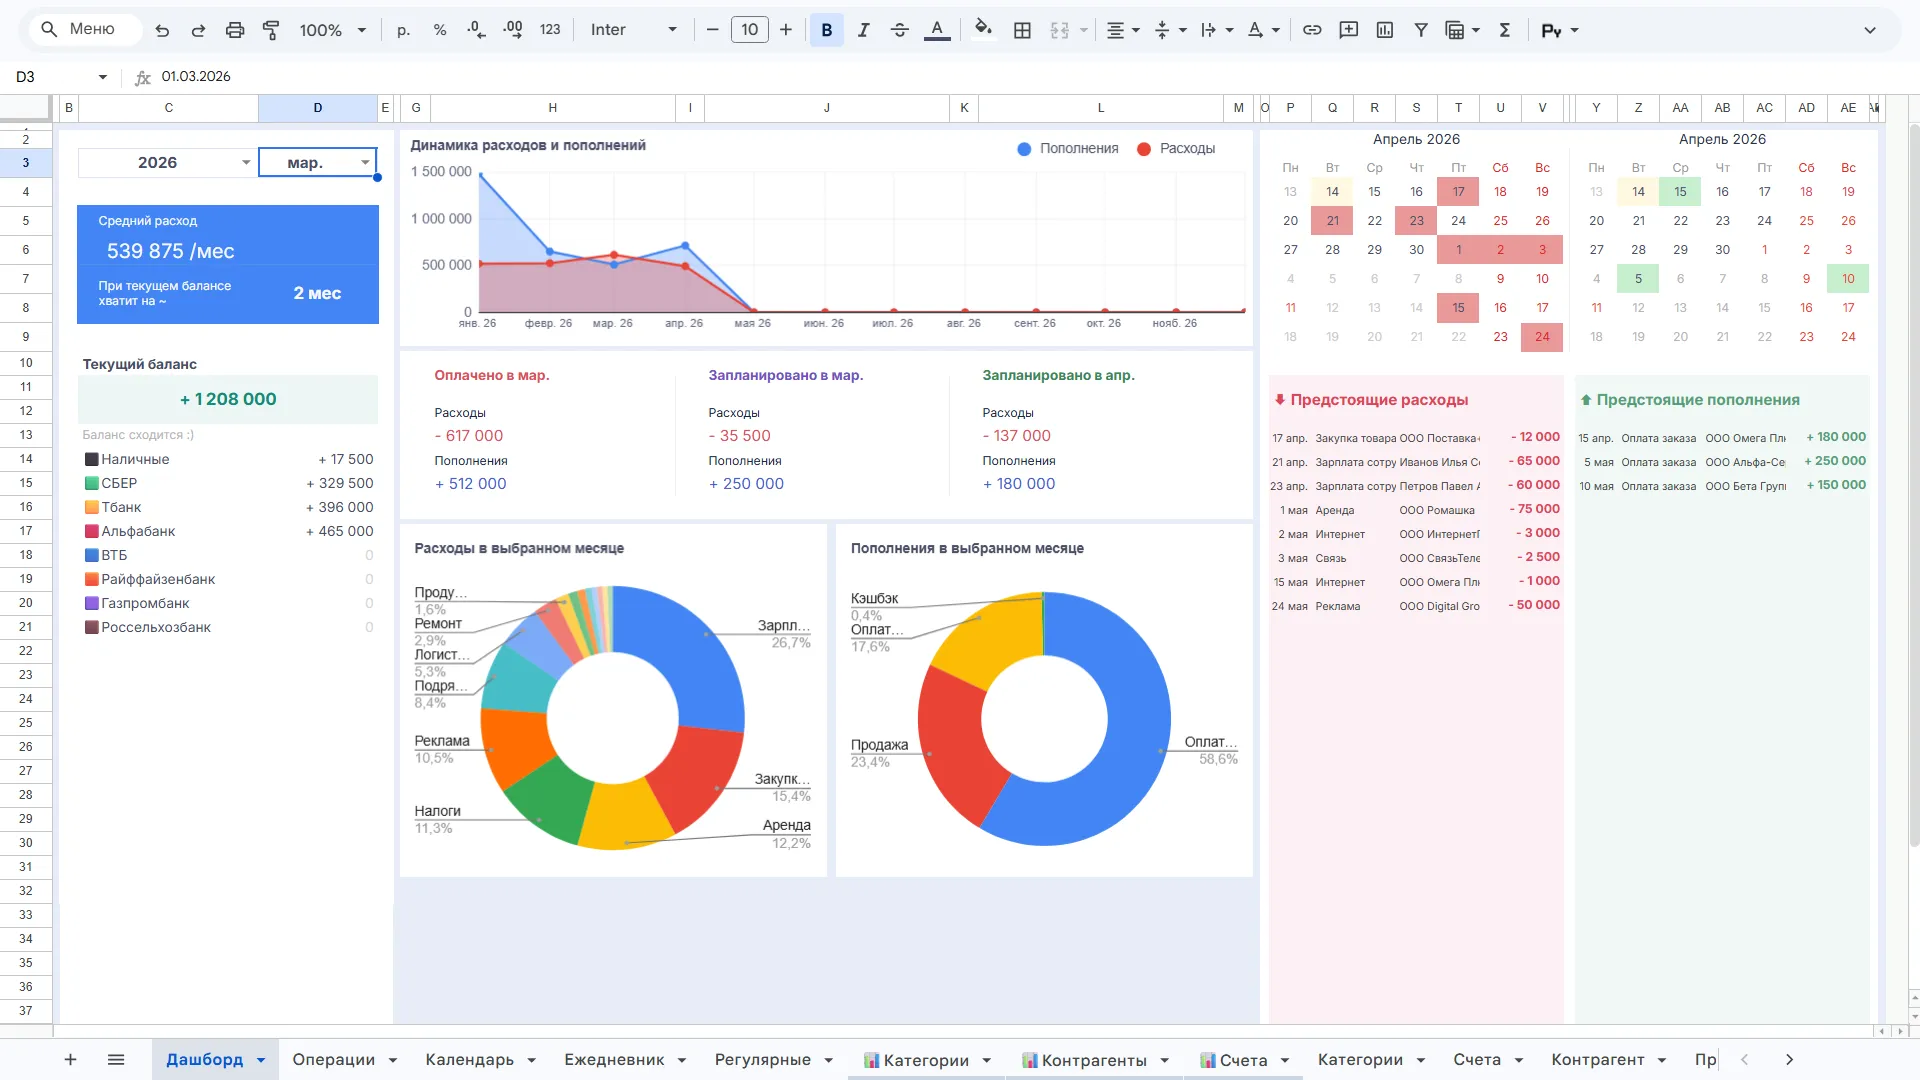Collapse the toolbar with chevron
1920x1080 pixels.
[1870, 30]
